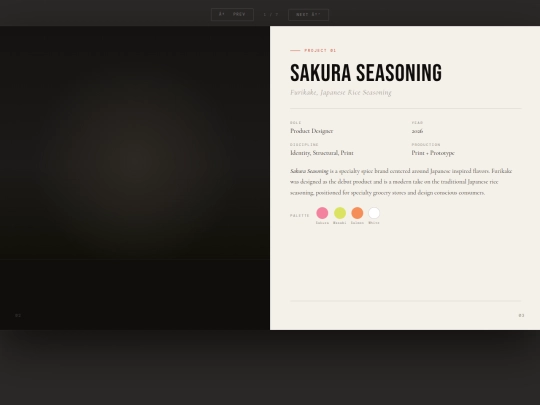Click the description paragraph about Sakura Seasoning

(401, 182)
